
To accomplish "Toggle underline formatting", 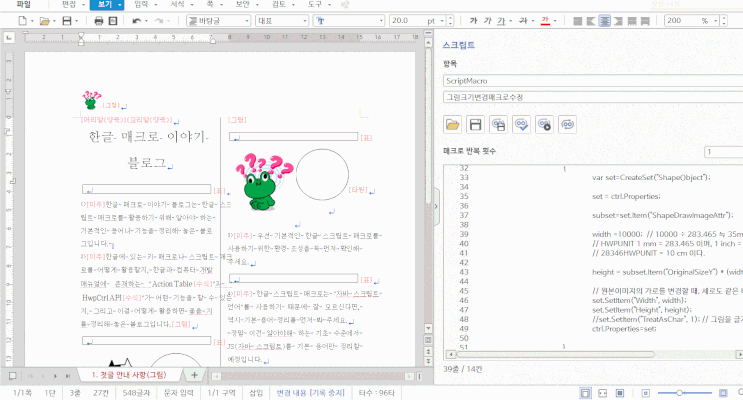I will [501, 21].
